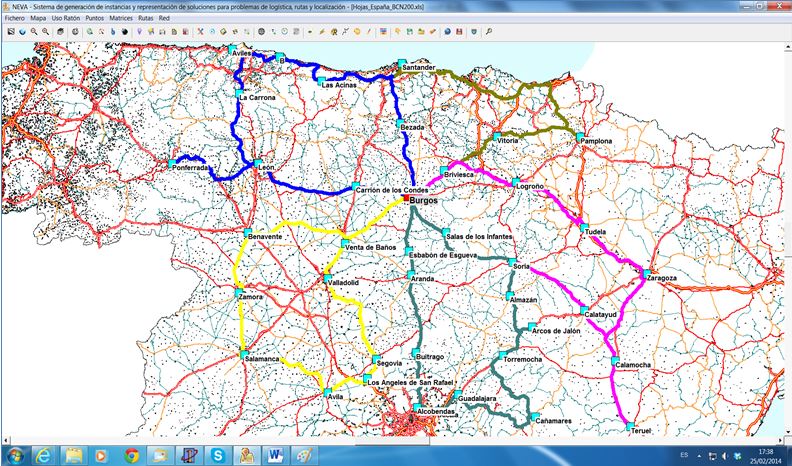
Task: Open the Uso Ratón menu
Action: pyautogui.click(x=66, y=18)
